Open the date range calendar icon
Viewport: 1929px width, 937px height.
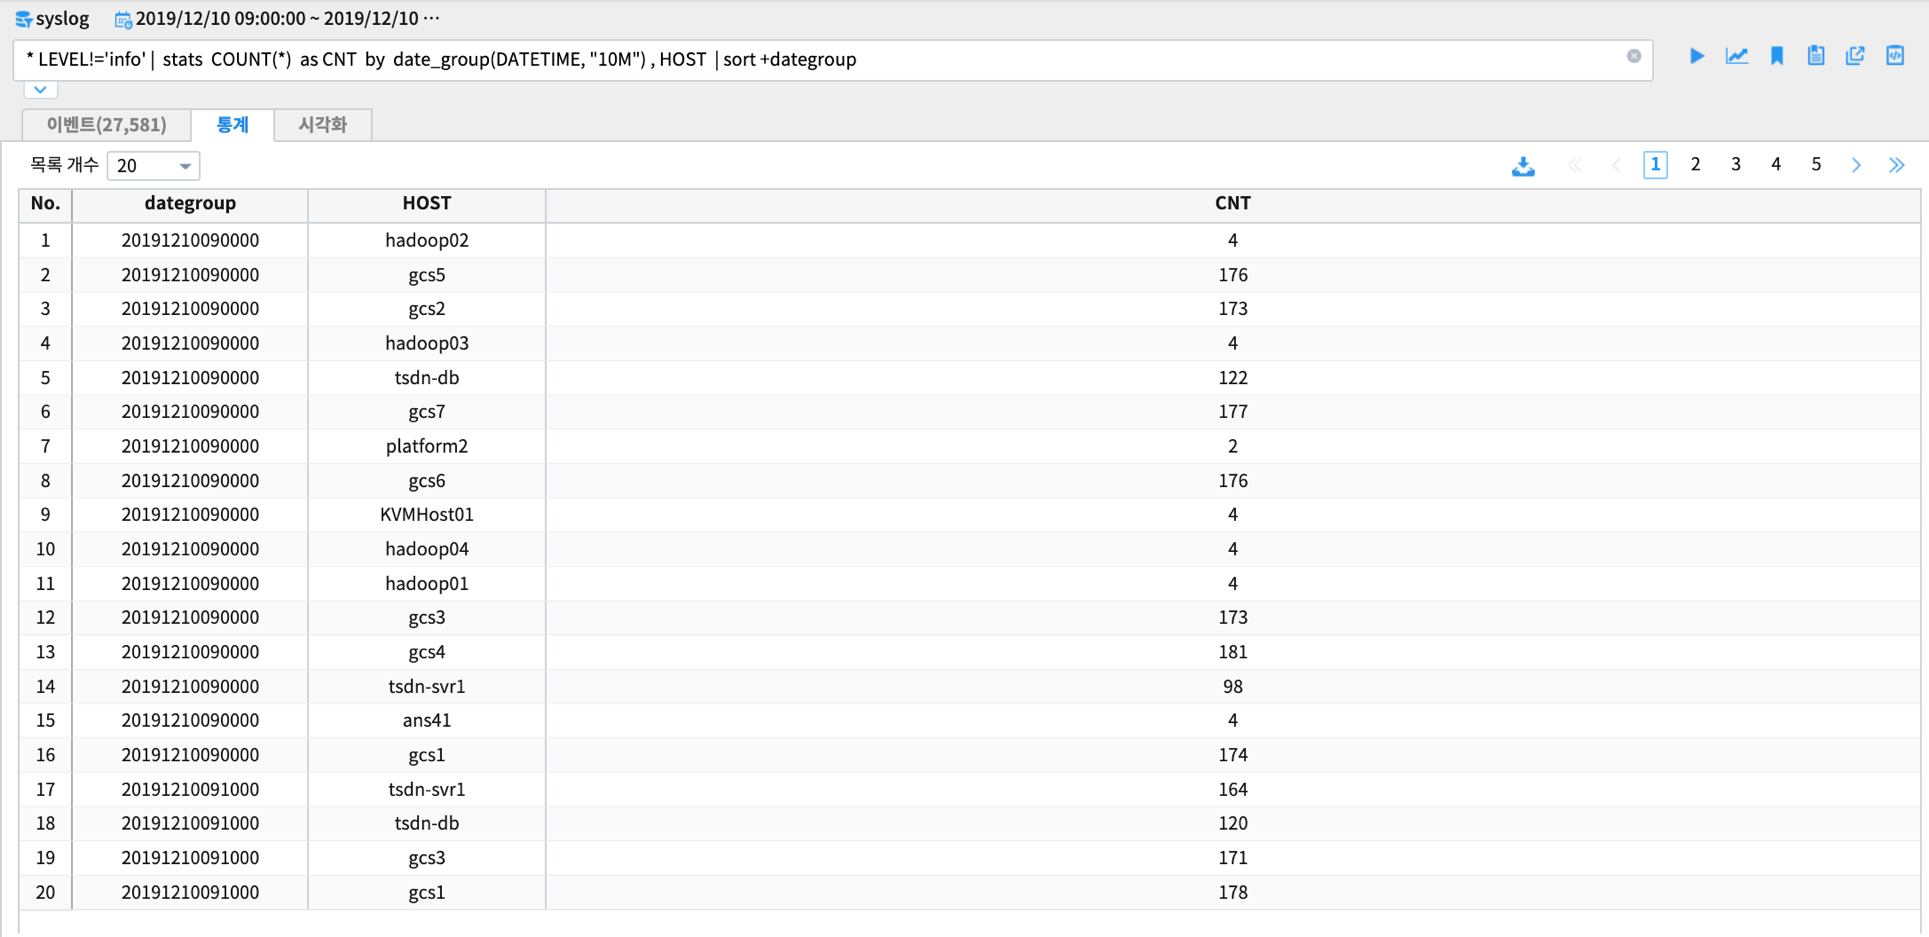coord(123,19)
